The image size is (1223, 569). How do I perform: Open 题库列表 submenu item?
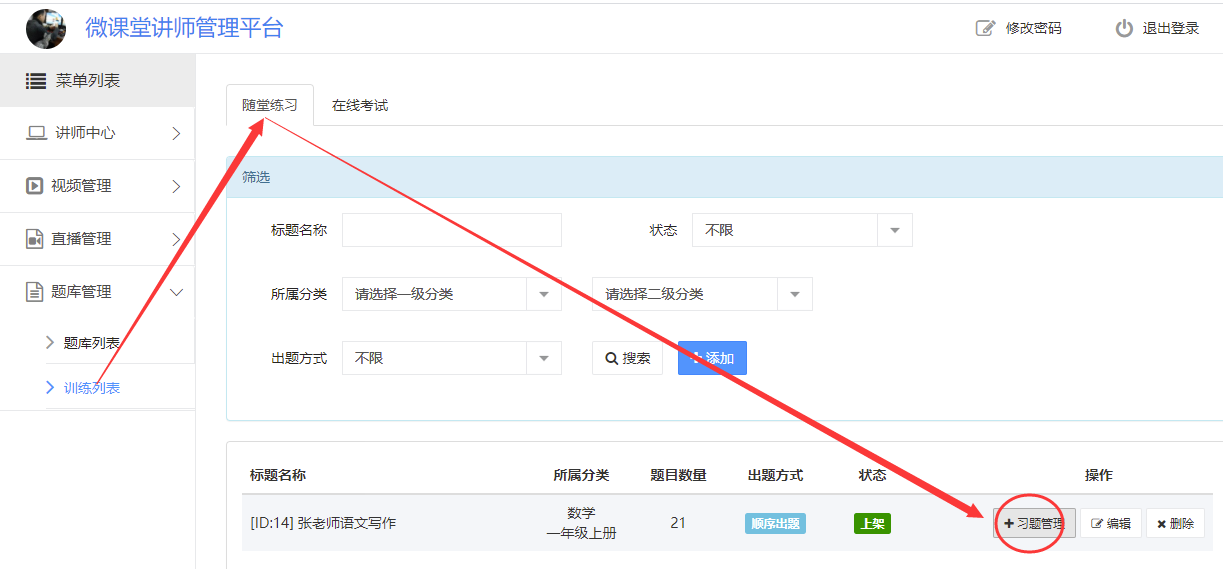[92, 343]
